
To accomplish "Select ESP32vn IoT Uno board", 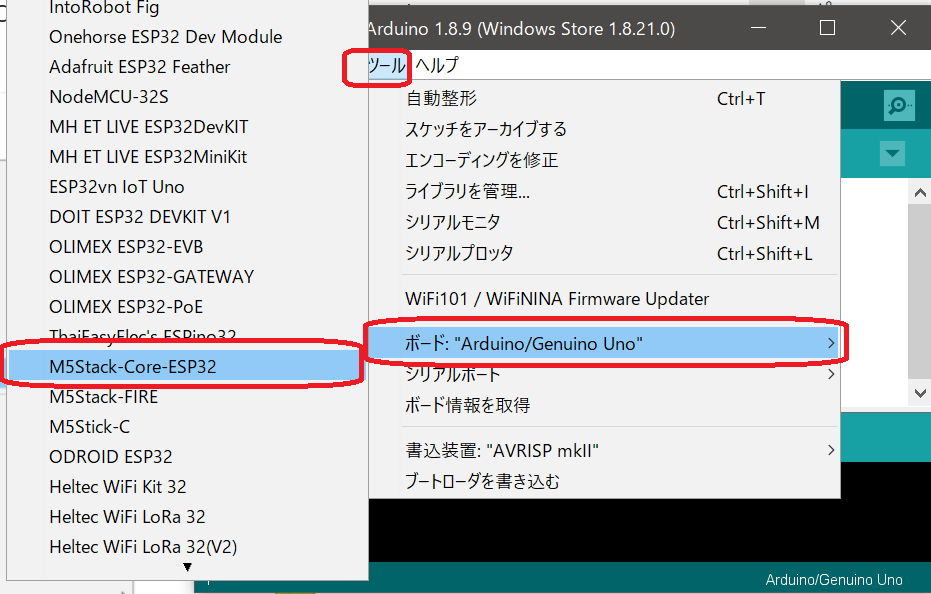I will (x=187, y=187).
